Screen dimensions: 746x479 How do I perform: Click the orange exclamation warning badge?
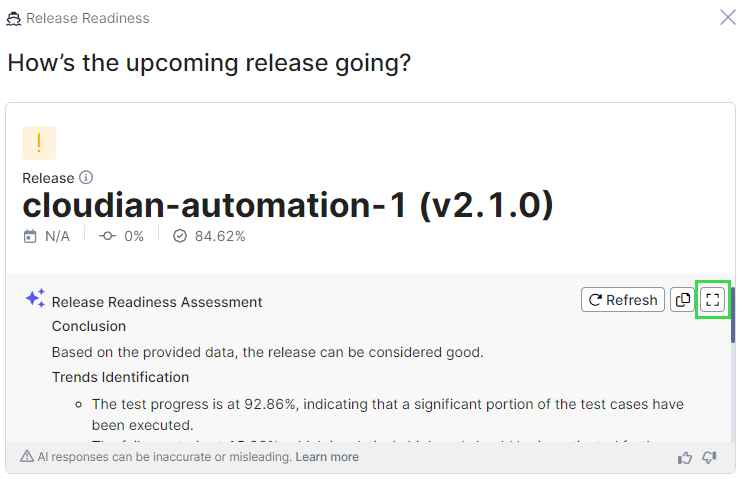coord(39,143)
